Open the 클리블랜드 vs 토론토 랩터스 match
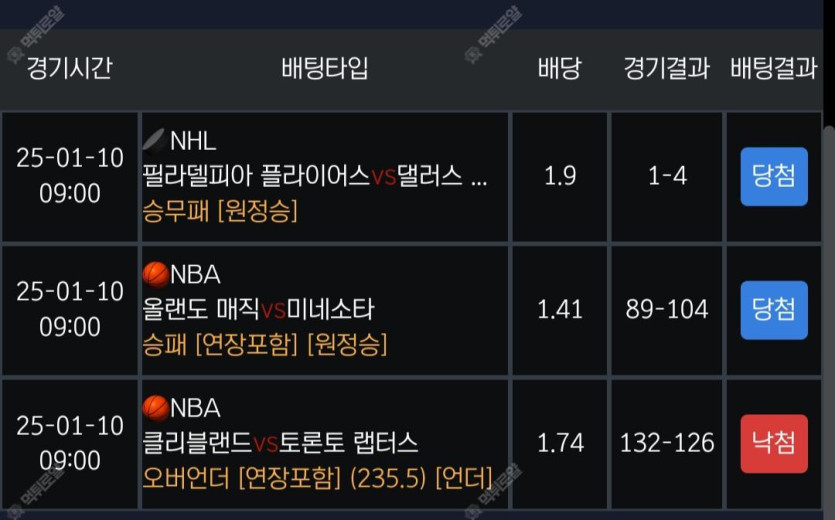 tap(280, 443)
